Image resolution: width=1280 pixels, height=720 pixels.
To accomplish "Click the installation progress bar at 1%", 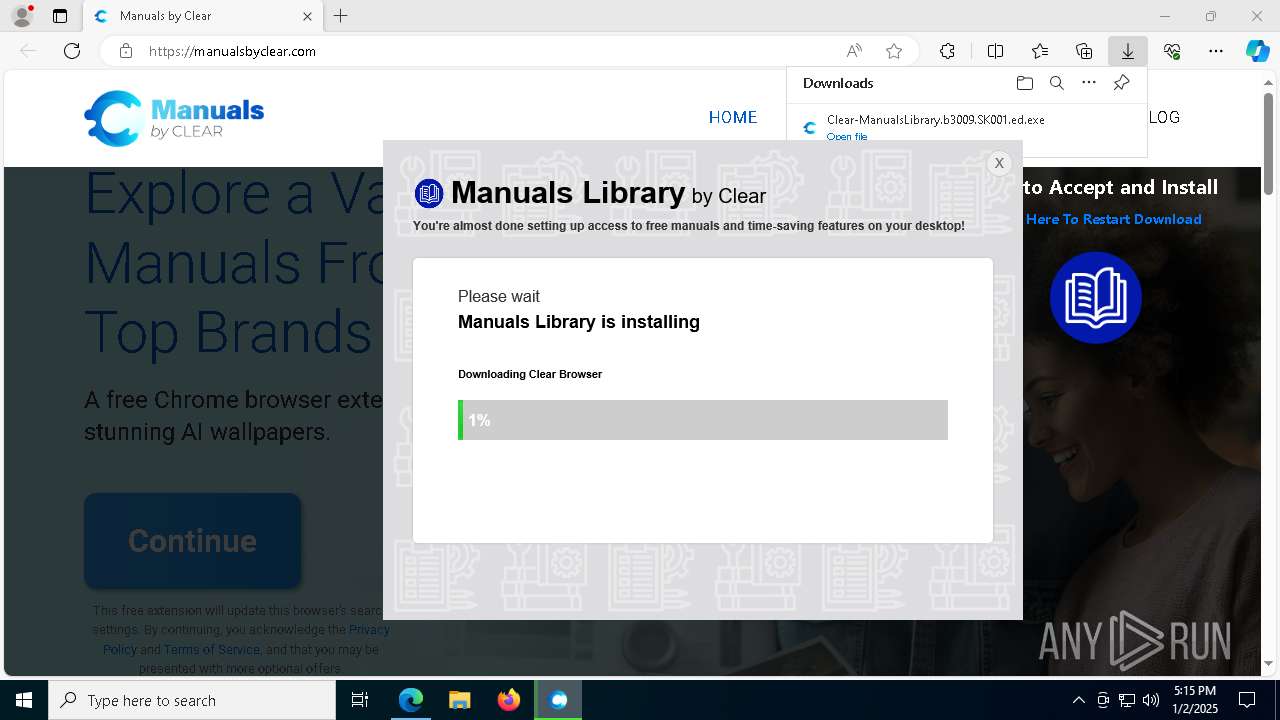I will (x=703, y=420).
